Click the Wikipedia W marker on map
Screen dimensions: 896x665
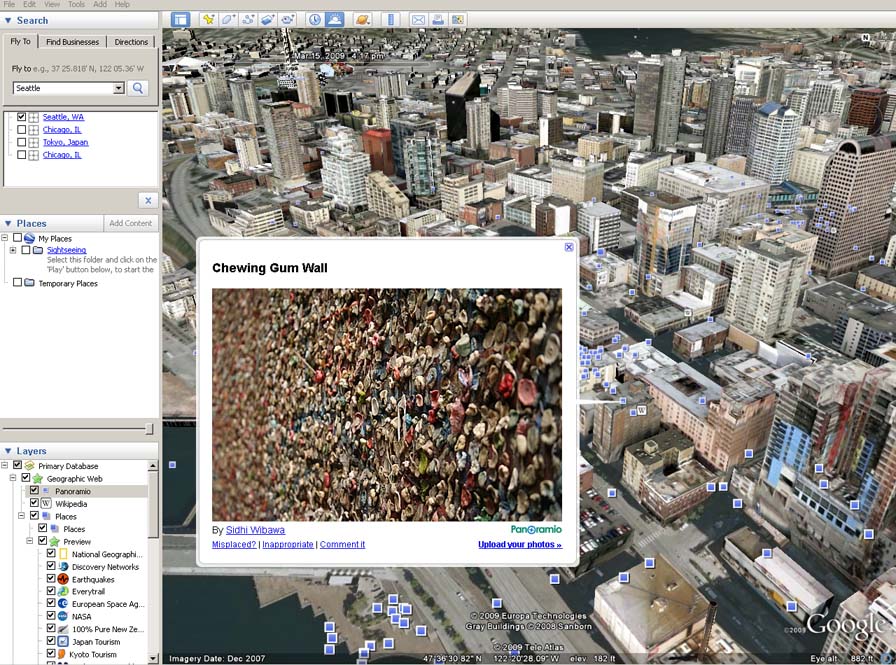pyautogui.click(x=642, y=410)
